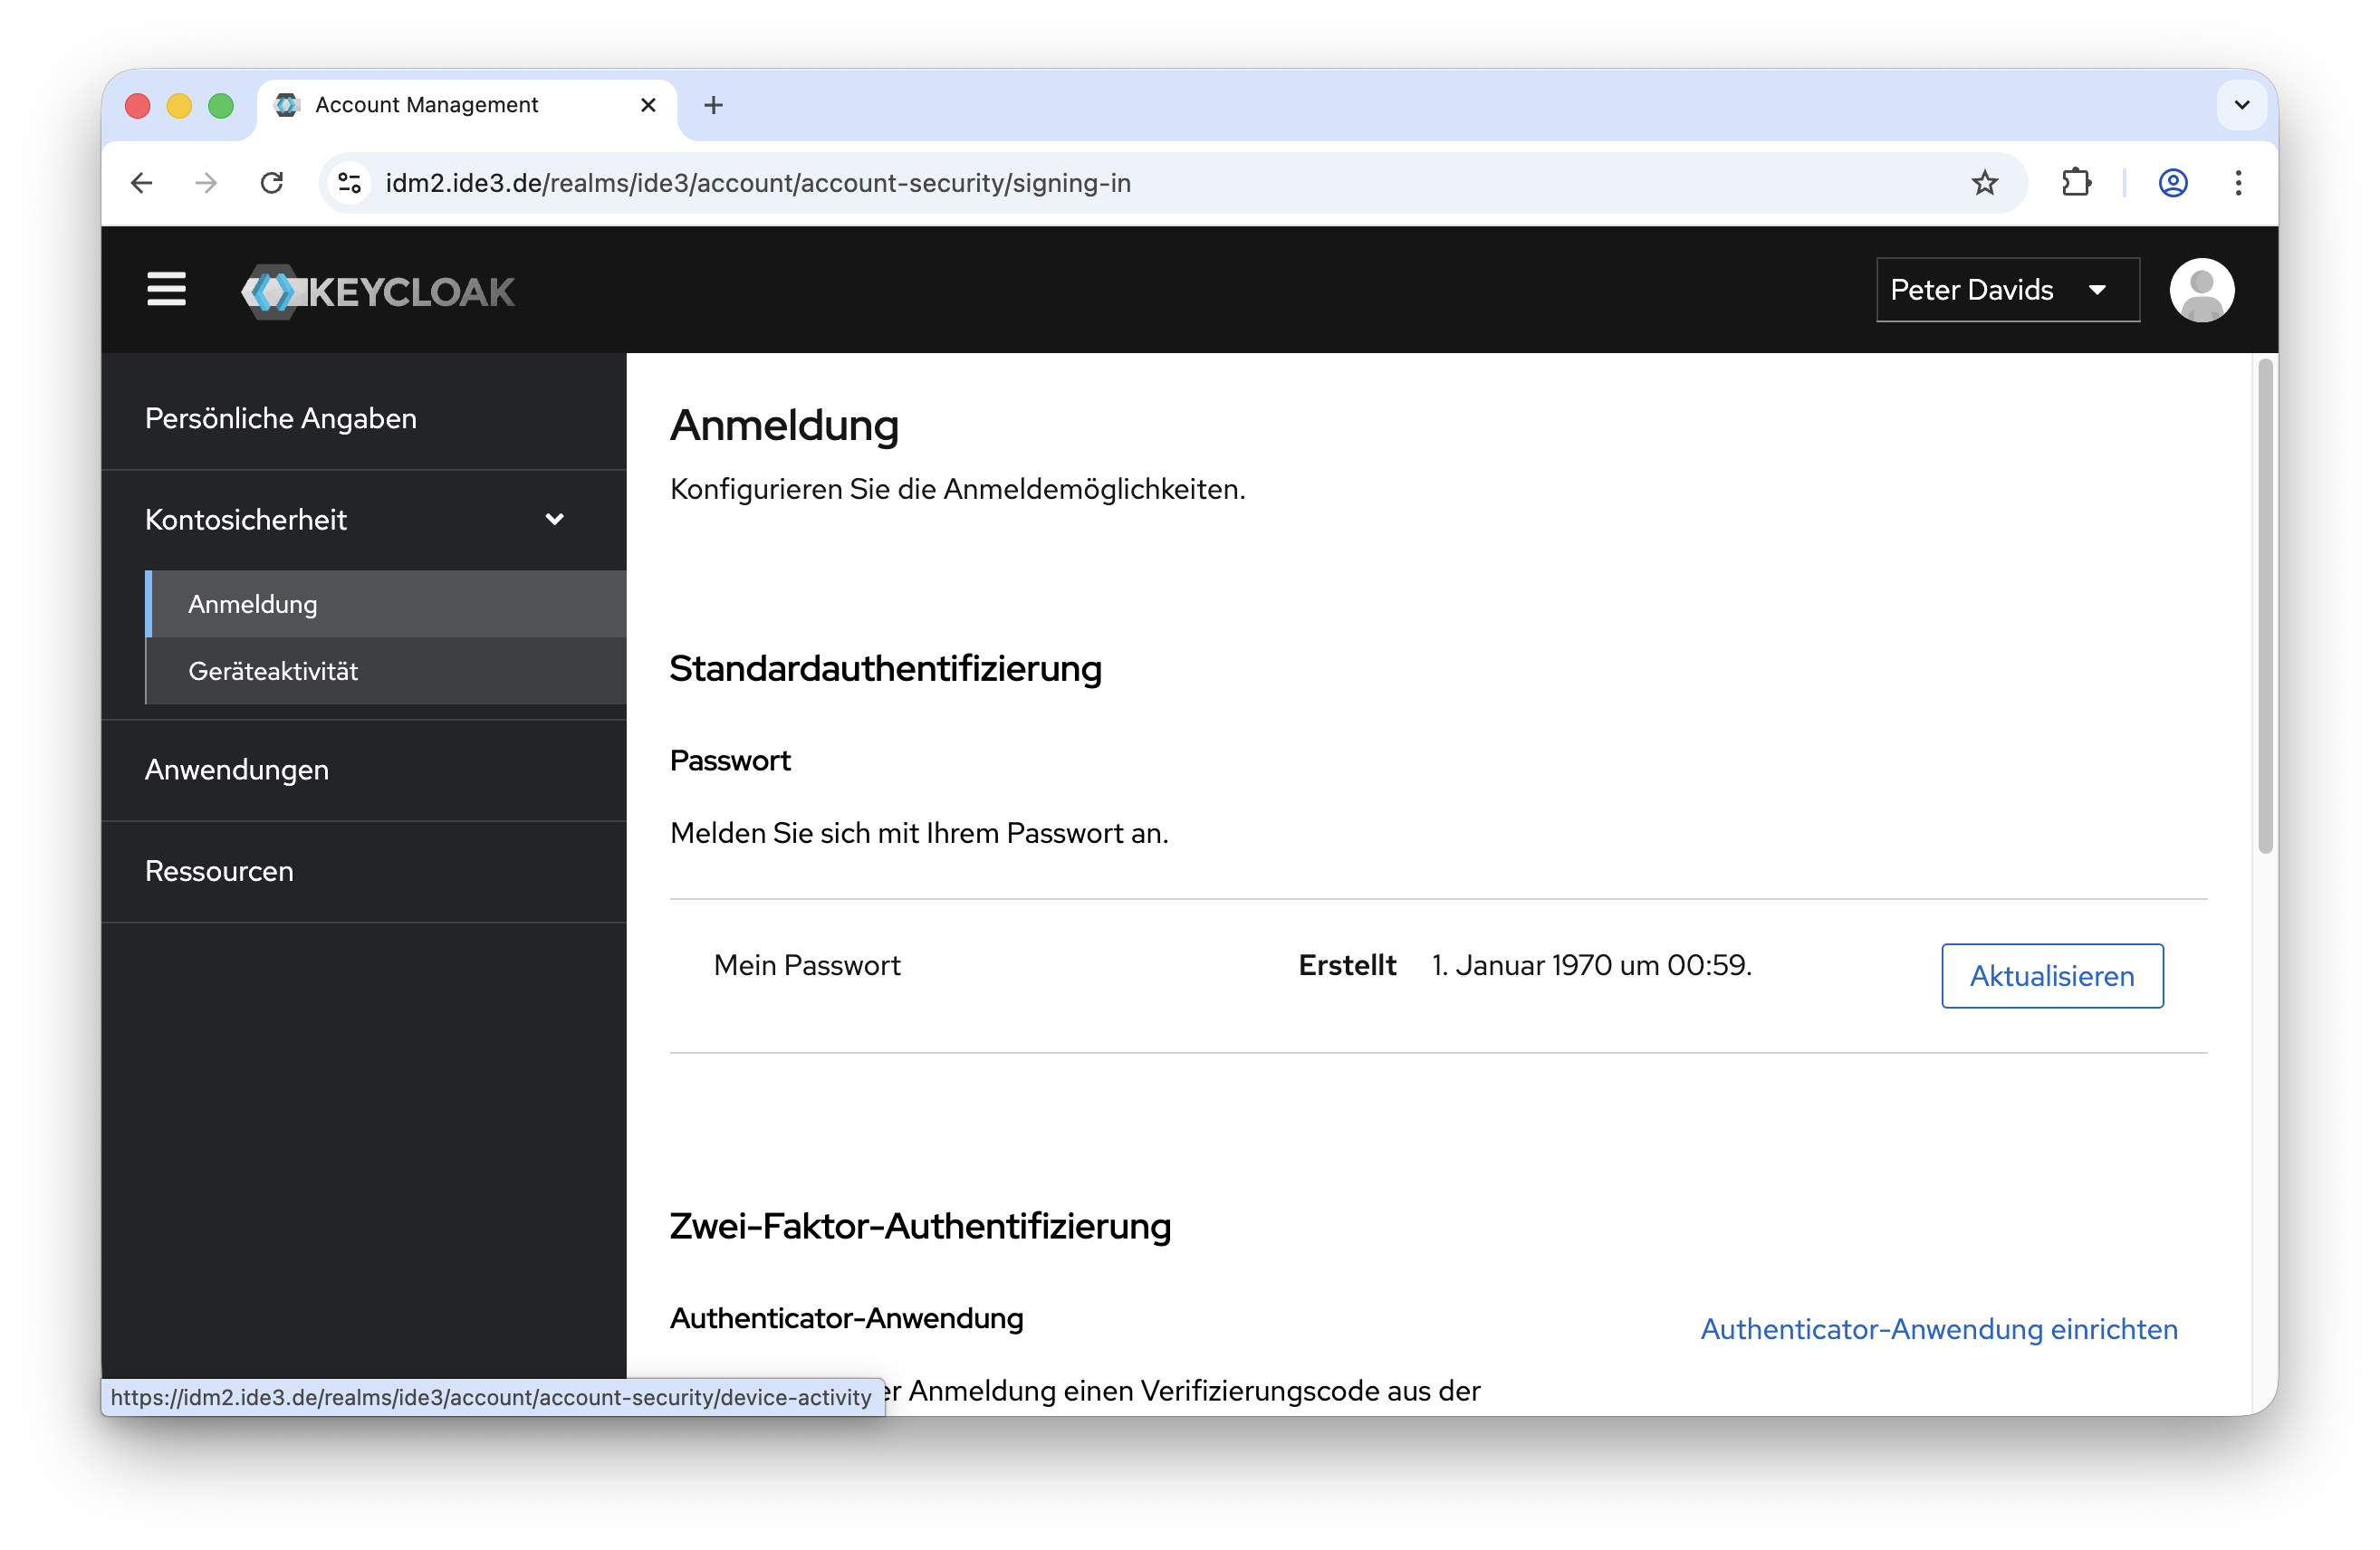Click Aktualisieren password button
Viewport: 2380px width, 1550px height.
(x=2051, y=976)
